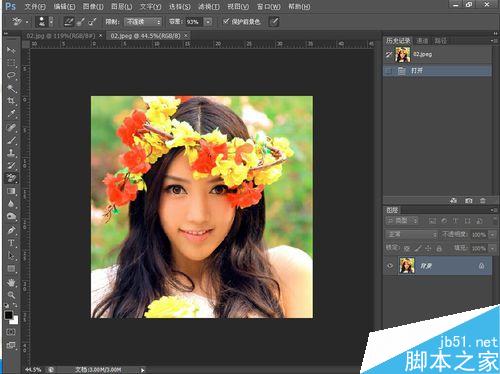Swap foreground and background colors

click(15, 305)
